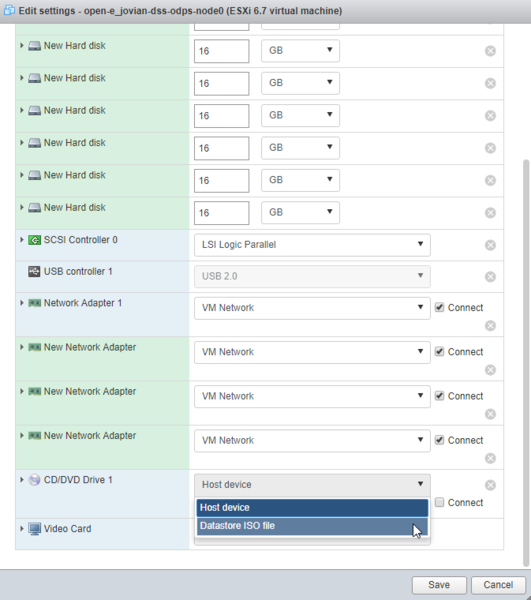Viewport: 531px width, 600px height.
Task: Remove Network Adapter 1 with its X icon
Action: point(490,326)
